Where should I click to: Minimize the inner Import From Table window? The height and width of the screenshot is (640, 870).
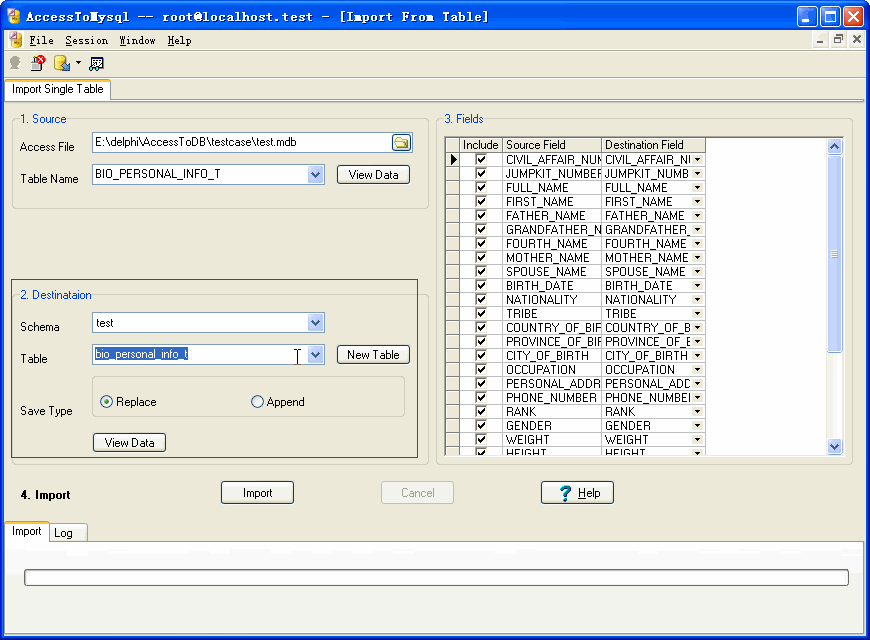coord(820,39)
